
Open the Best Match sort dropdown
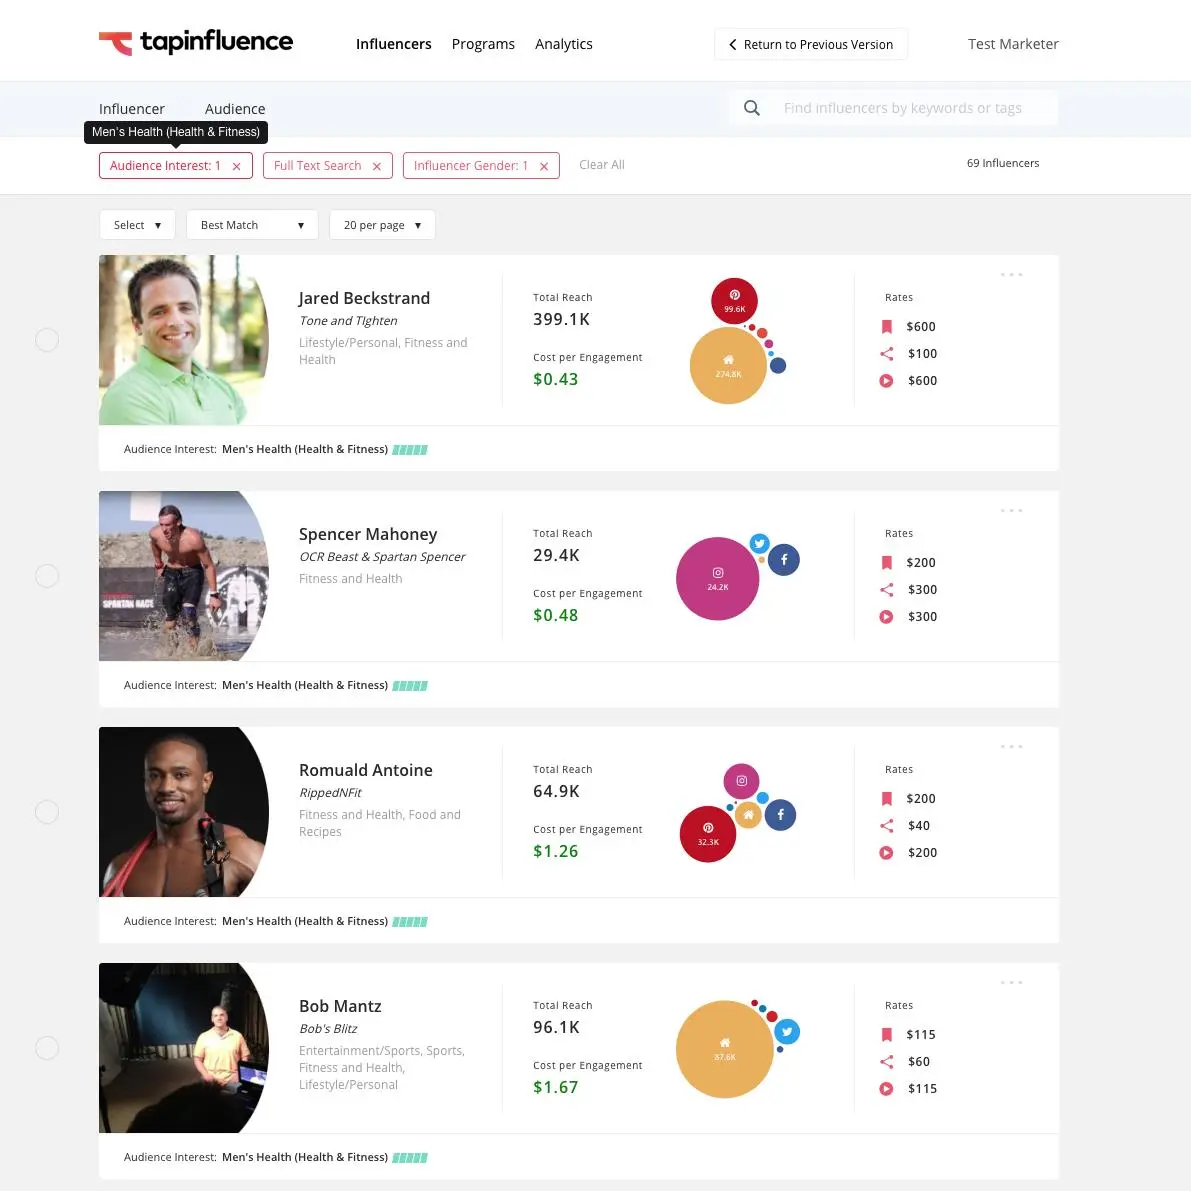coord(252,225)
